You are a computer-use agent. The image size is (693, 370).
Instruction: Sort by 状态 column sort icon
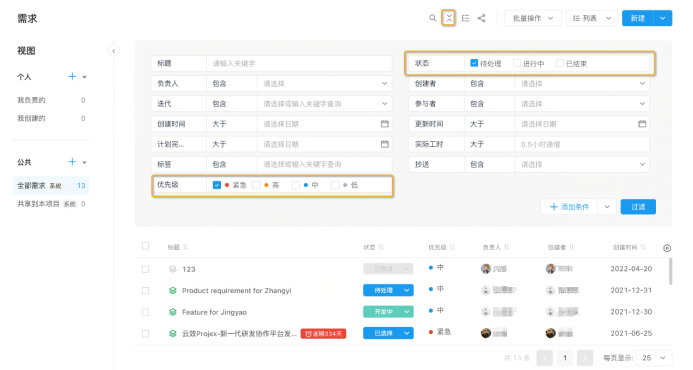coord(381,247)
